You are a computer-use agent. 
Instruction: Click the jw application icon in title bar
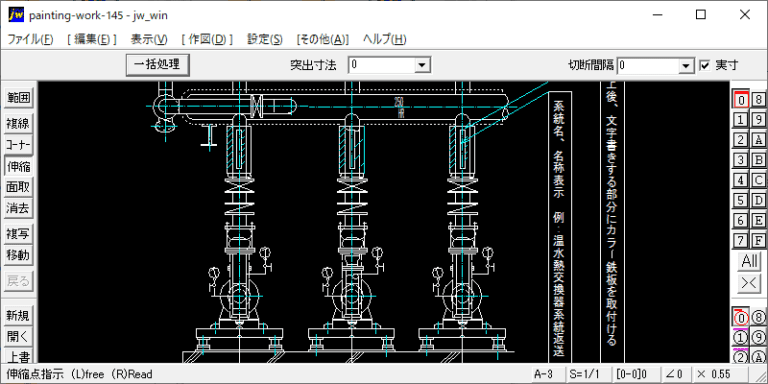point(16,15)
